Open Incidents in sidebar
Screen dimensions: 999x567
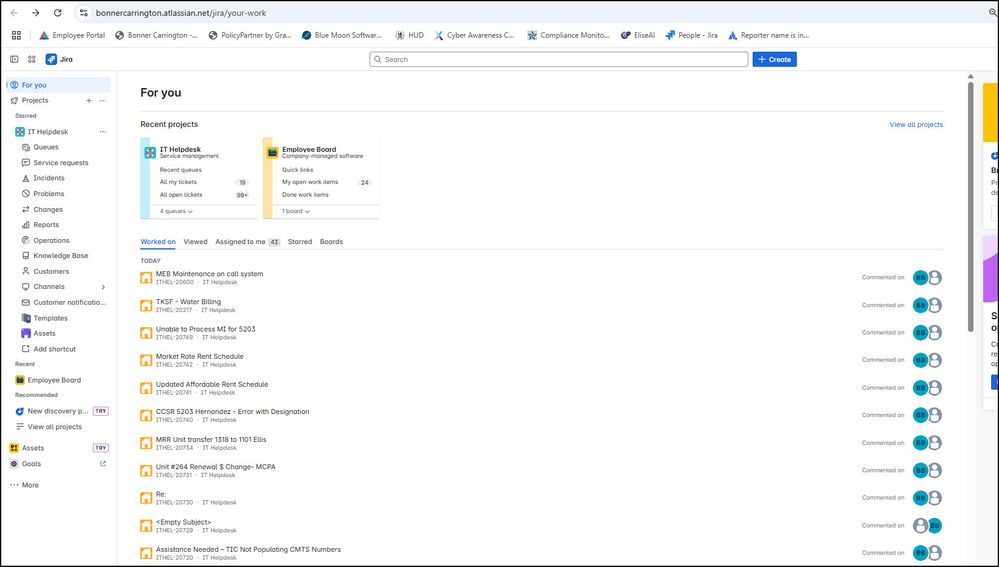48,178
